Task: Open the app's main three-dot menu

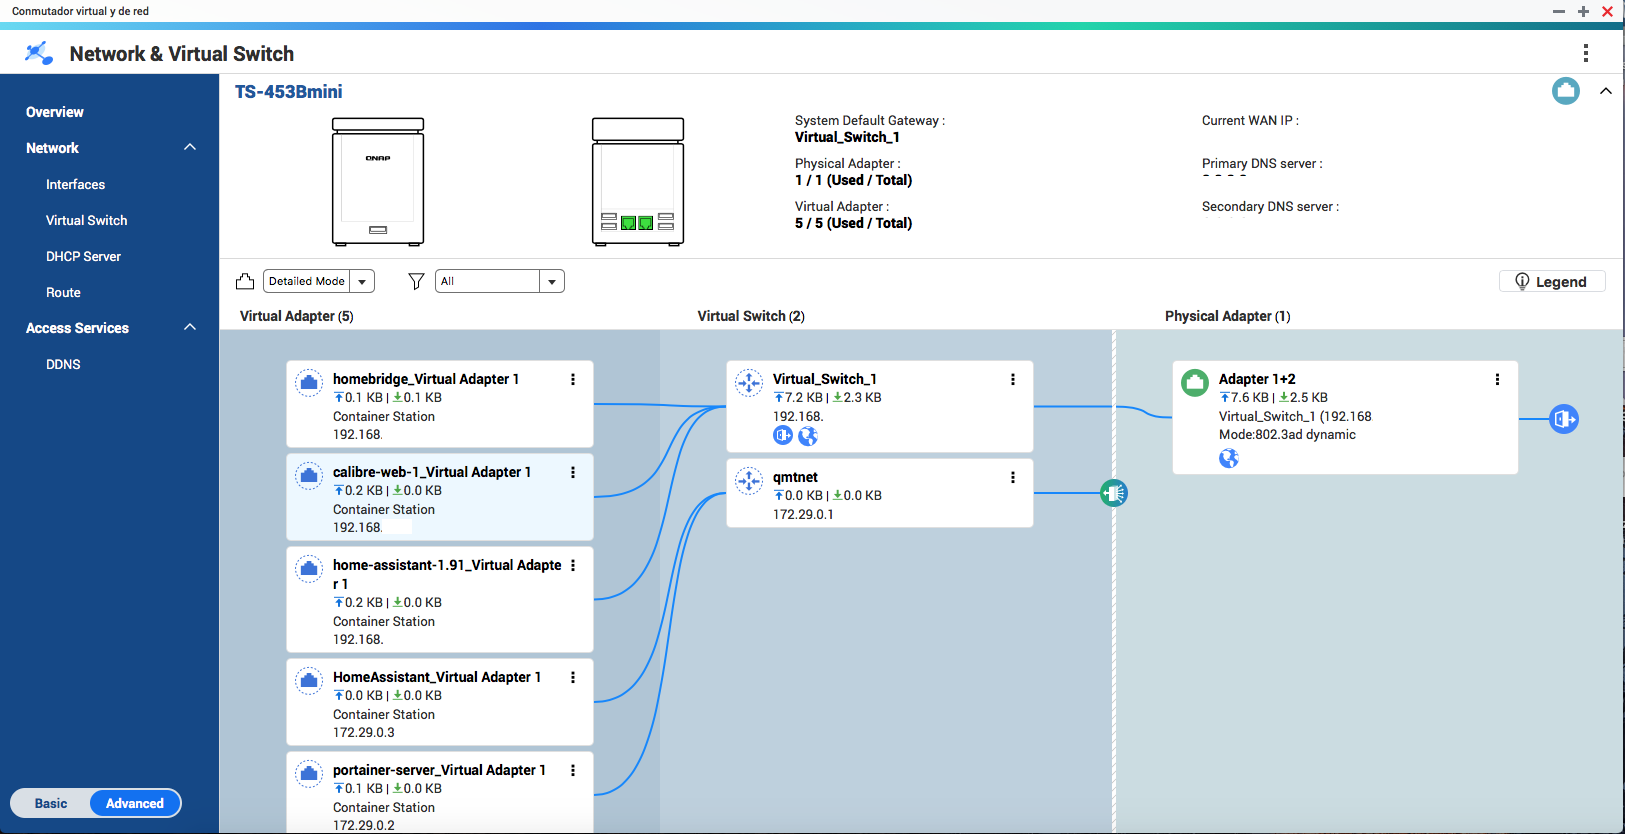Action: [x=1585, y=53]
